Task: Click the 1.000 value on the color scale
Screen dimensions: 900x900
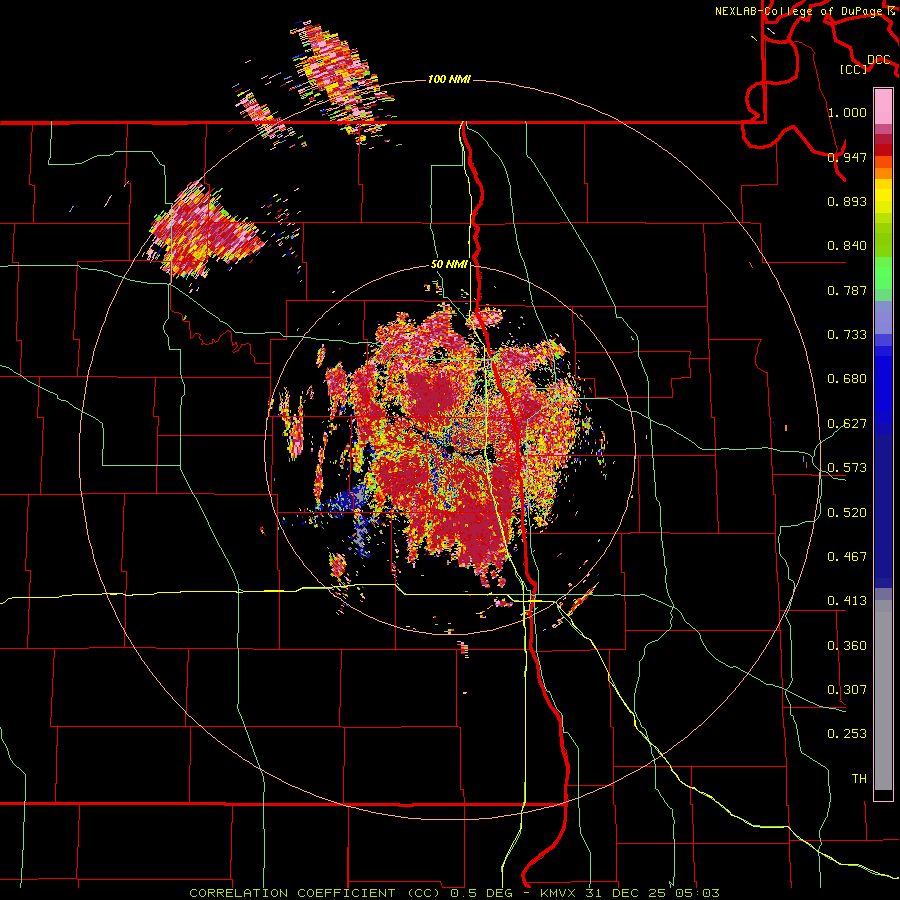Action: click(847, 112)
